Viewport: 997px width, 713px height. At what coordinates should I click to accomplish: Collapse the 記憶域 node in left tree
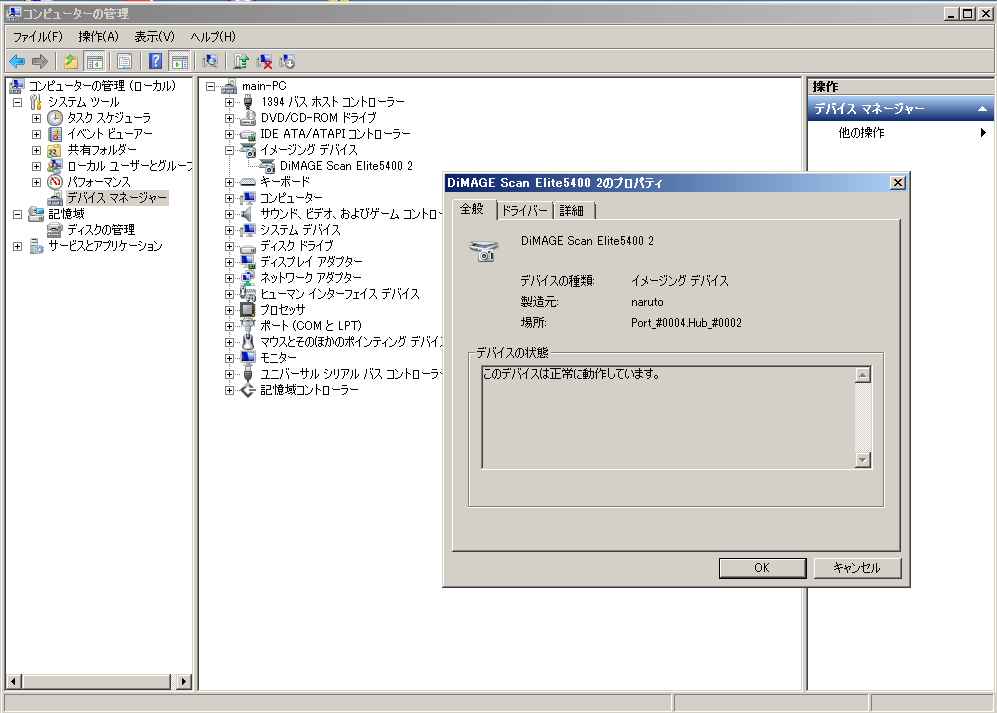point(18,214)
